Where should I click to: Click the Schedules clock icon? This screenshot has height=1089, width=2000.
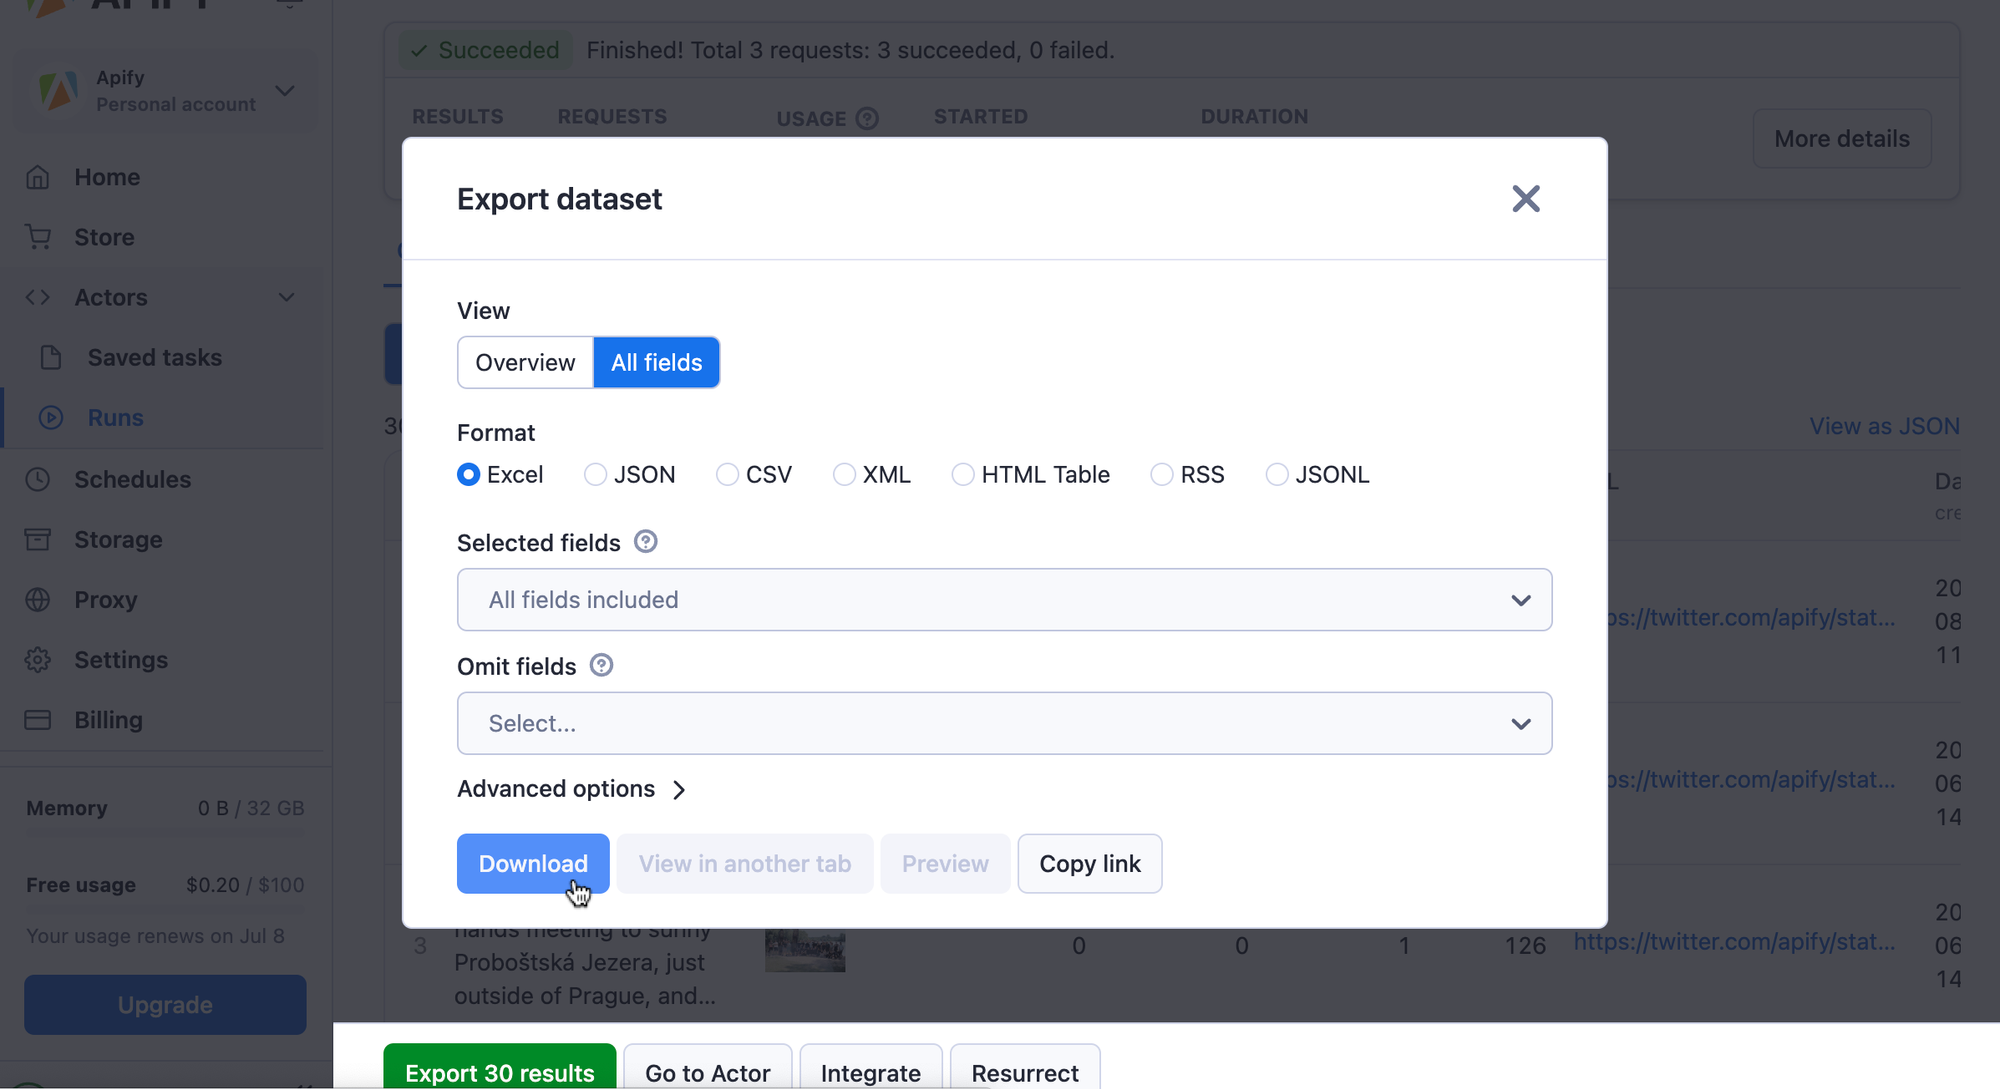pos(38,479)
